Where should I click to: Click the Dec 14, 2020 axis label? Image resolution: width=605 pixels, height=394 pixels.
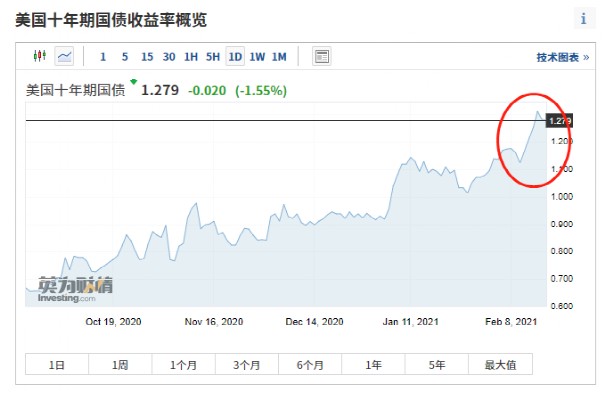coord(314,321)
